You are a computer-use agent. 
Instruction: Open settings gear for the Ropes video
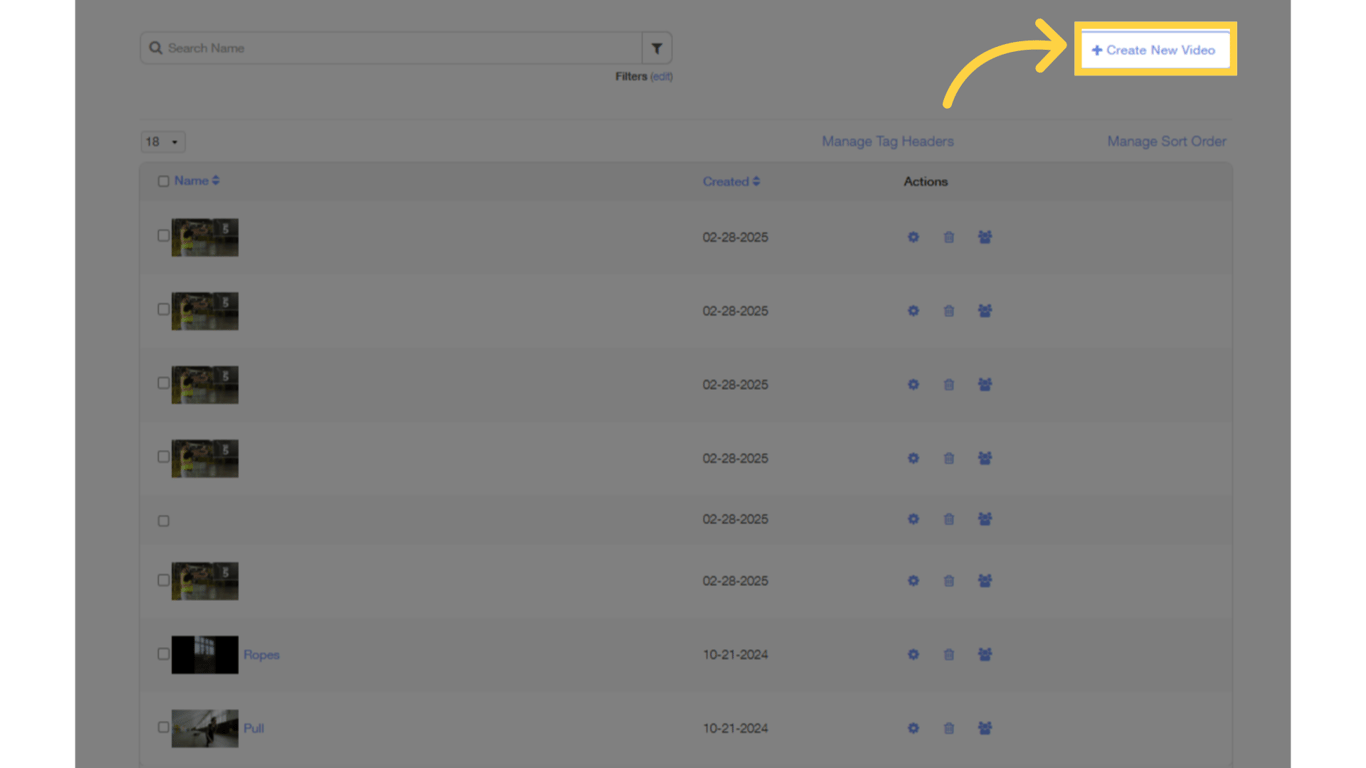pos(913,655)
